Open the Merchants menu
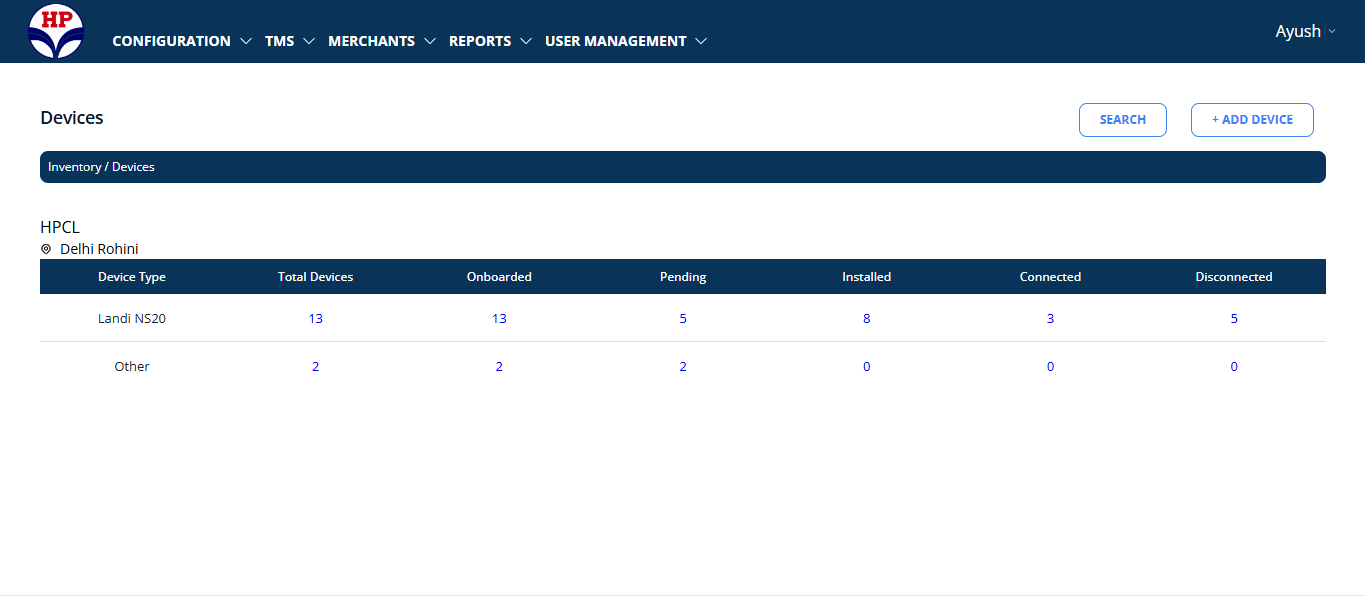This screenshot has height=603, width=1365. (381, 42)
